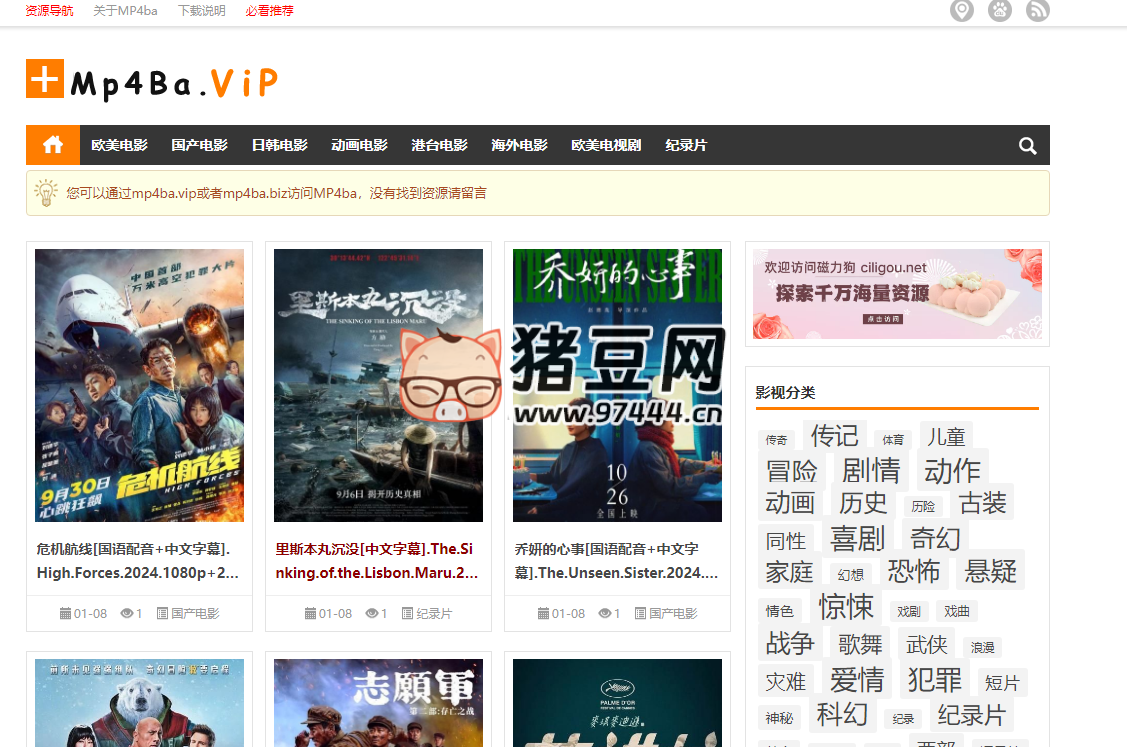
Task: Click the 科幻 tag in 影视分类
Action: pos(842,716)
